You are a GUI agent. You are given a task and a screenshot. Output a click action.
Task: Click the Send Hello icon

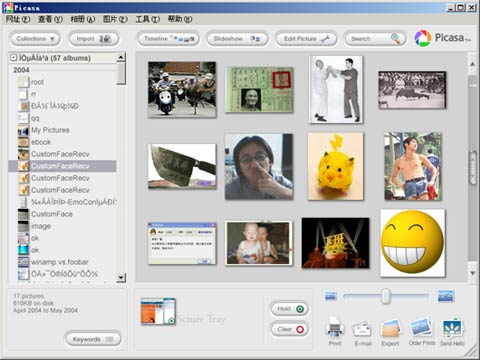point(452,328)
